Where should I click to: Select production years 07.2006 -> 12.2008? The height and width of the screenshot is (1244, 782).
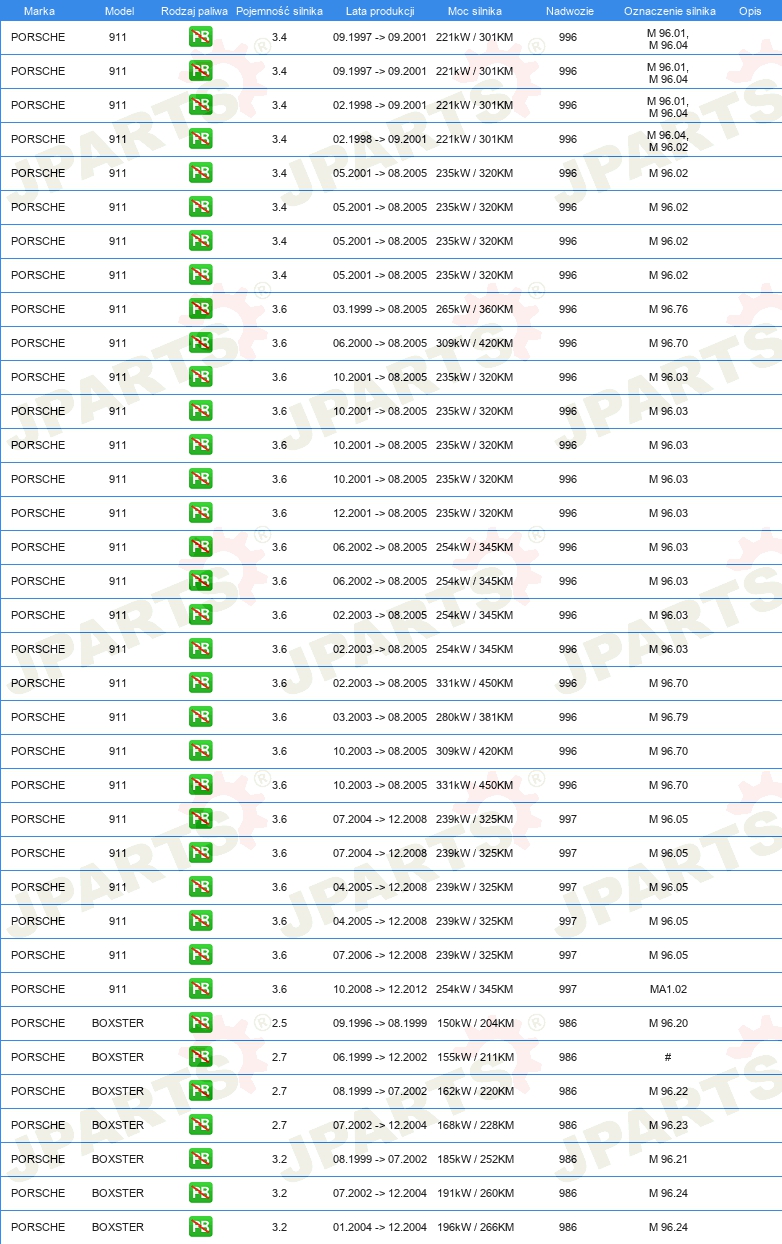coord(380,955)
